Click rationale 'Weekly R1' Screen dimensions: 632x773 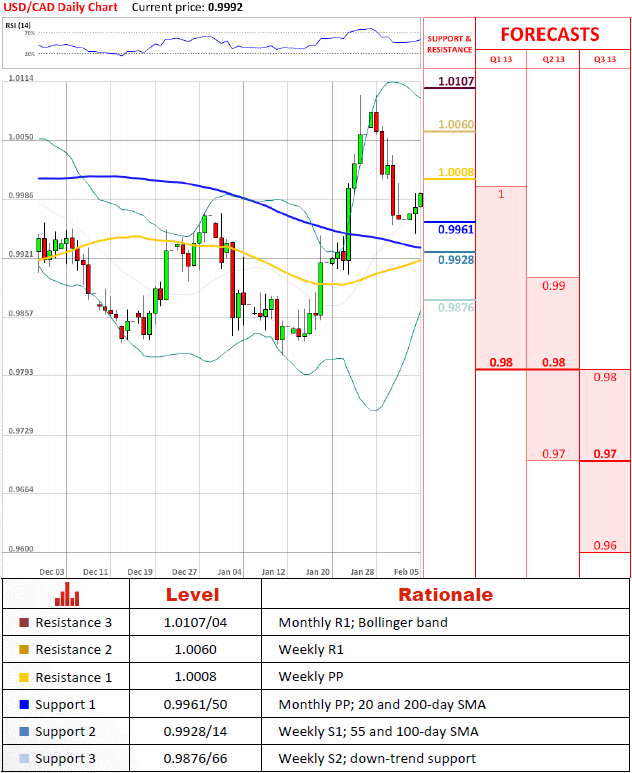(311, 650)
